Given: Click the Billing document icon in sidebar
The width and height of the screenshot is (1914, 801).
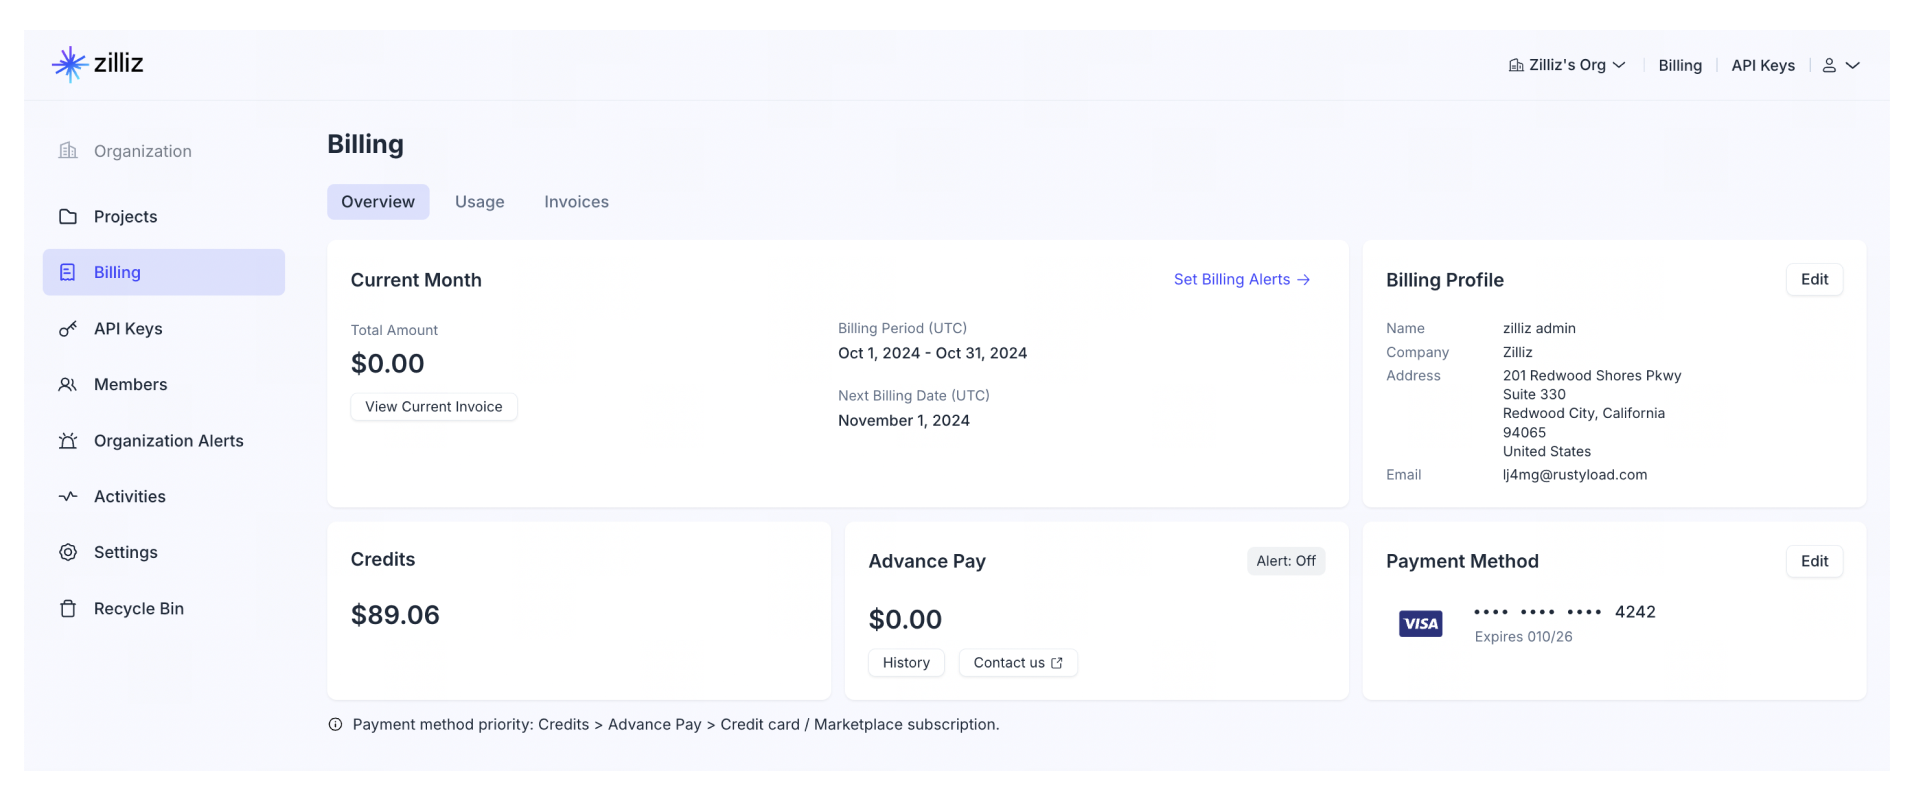Looking at the screenshot, I should click(67, 271).
